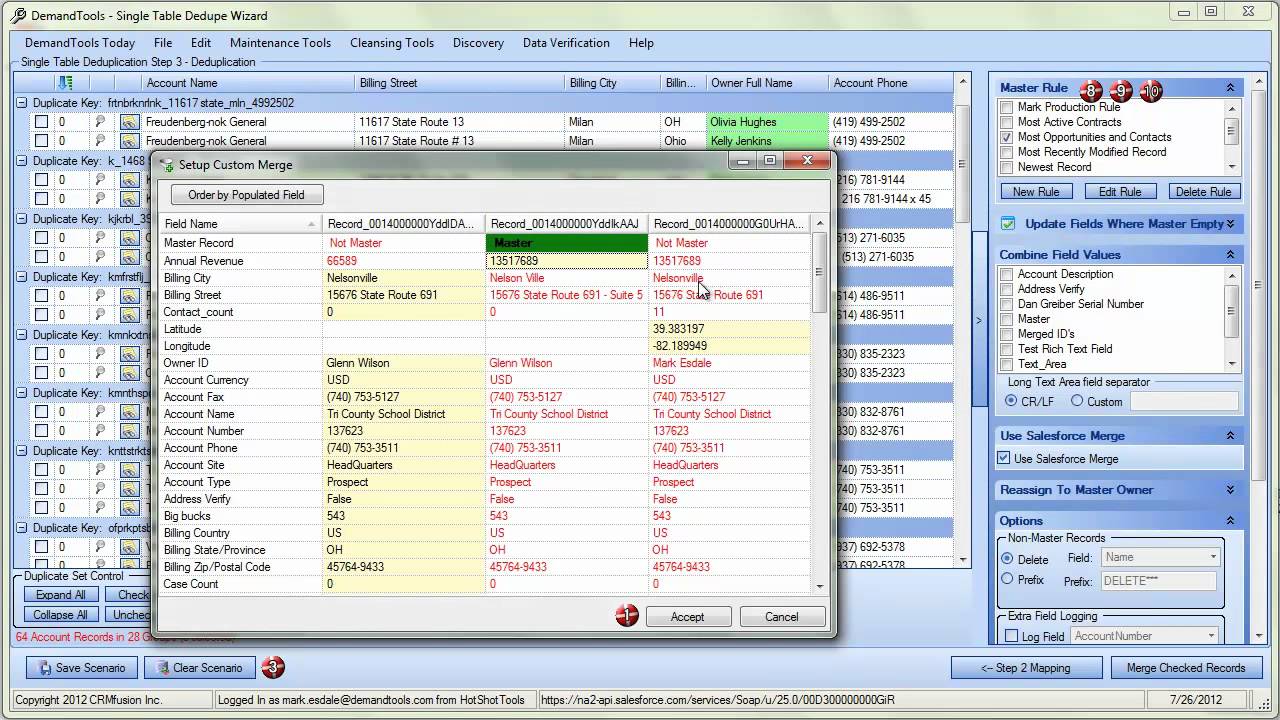Enable Most Active Contracts rule
Screen dimensions: 1280x720
point(1007,122)
